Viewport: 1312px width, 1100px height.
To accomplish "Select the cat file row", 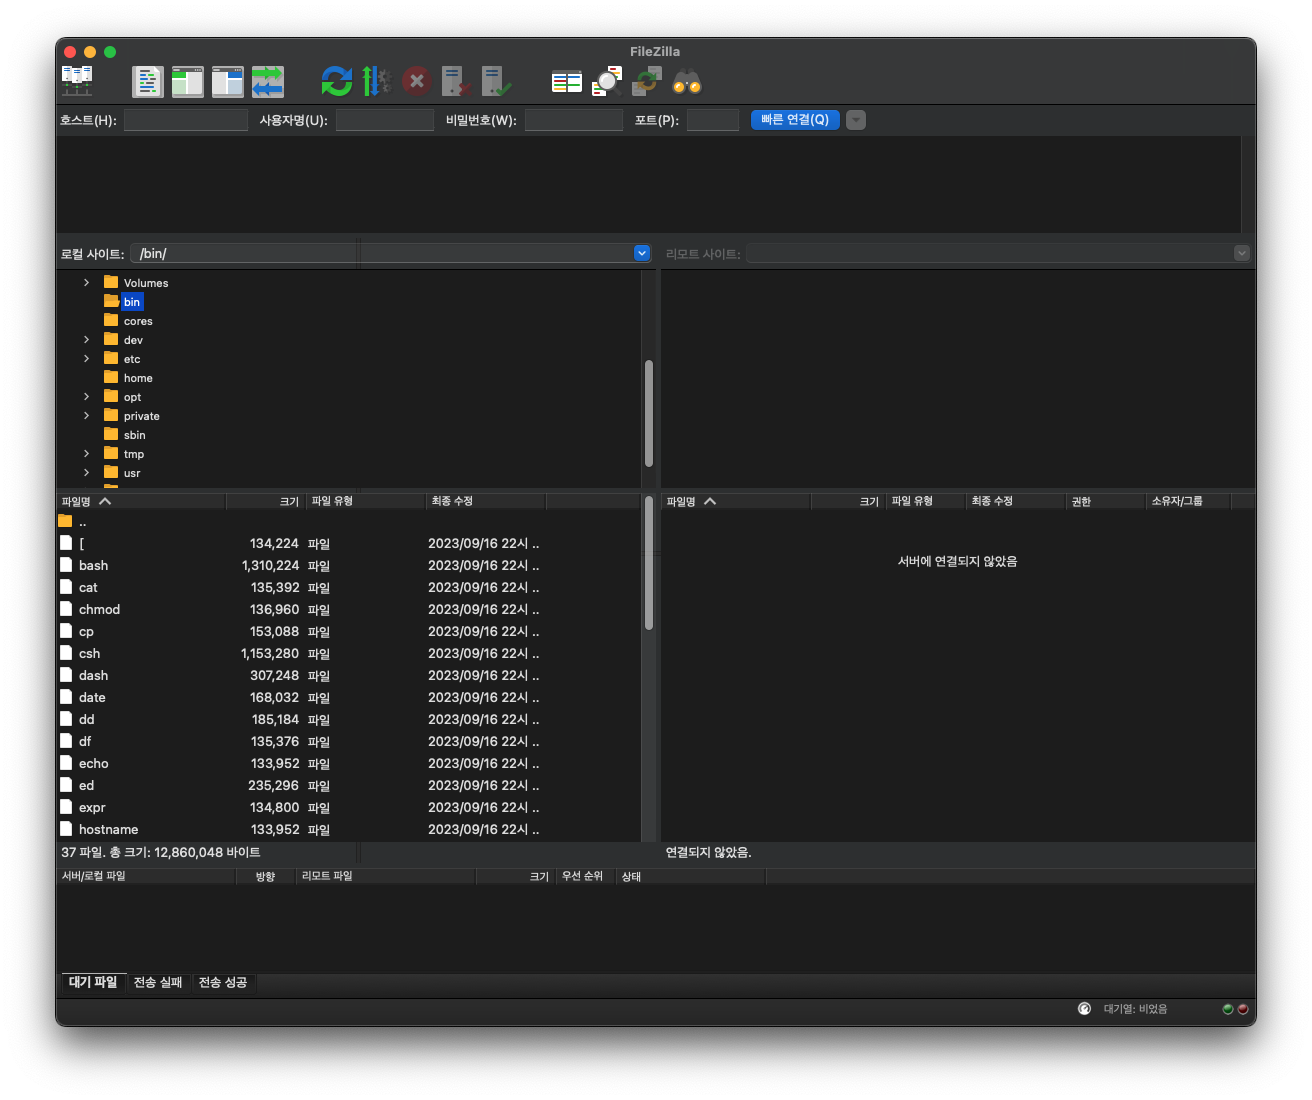I will (x=348, y=588).
